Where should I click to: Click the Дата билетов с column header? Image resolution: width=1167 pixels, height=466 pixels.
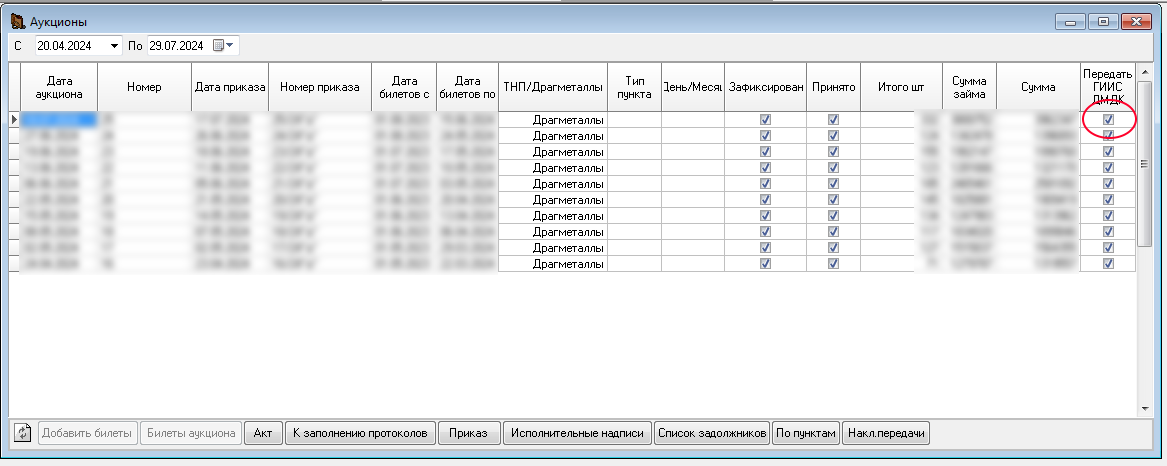pos(403,87)
